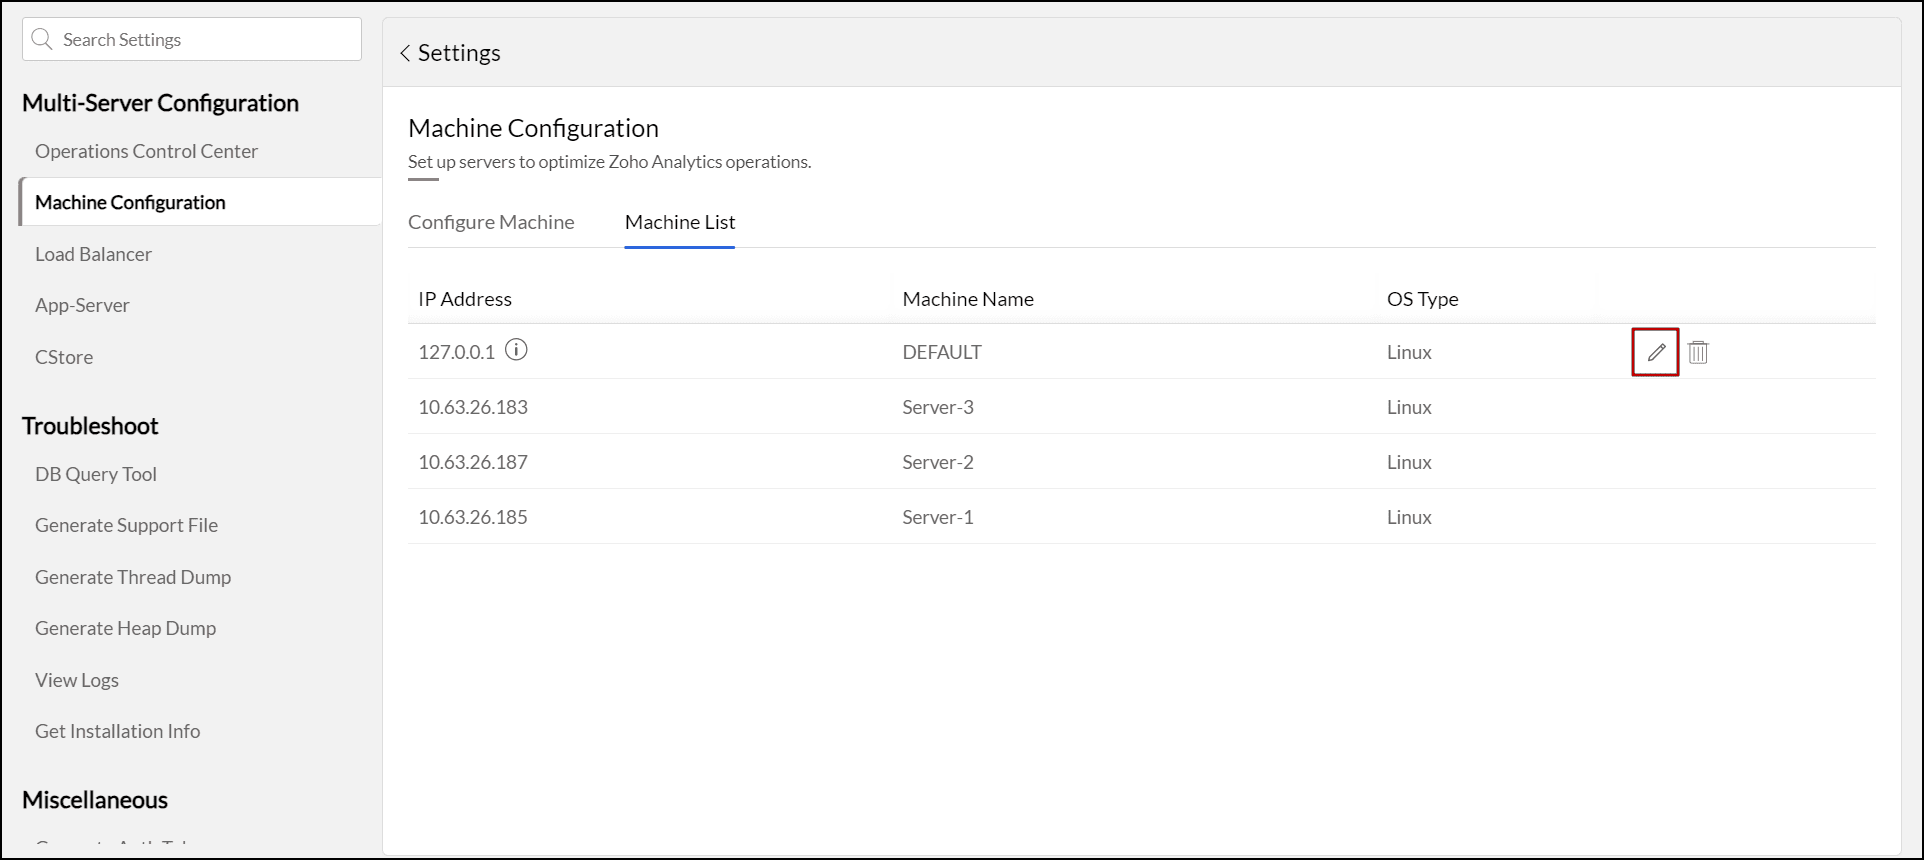Click the delete trash icon for DEFAULT machine
Viewport: 1924px width, 860px height.
coord(1698,352)
